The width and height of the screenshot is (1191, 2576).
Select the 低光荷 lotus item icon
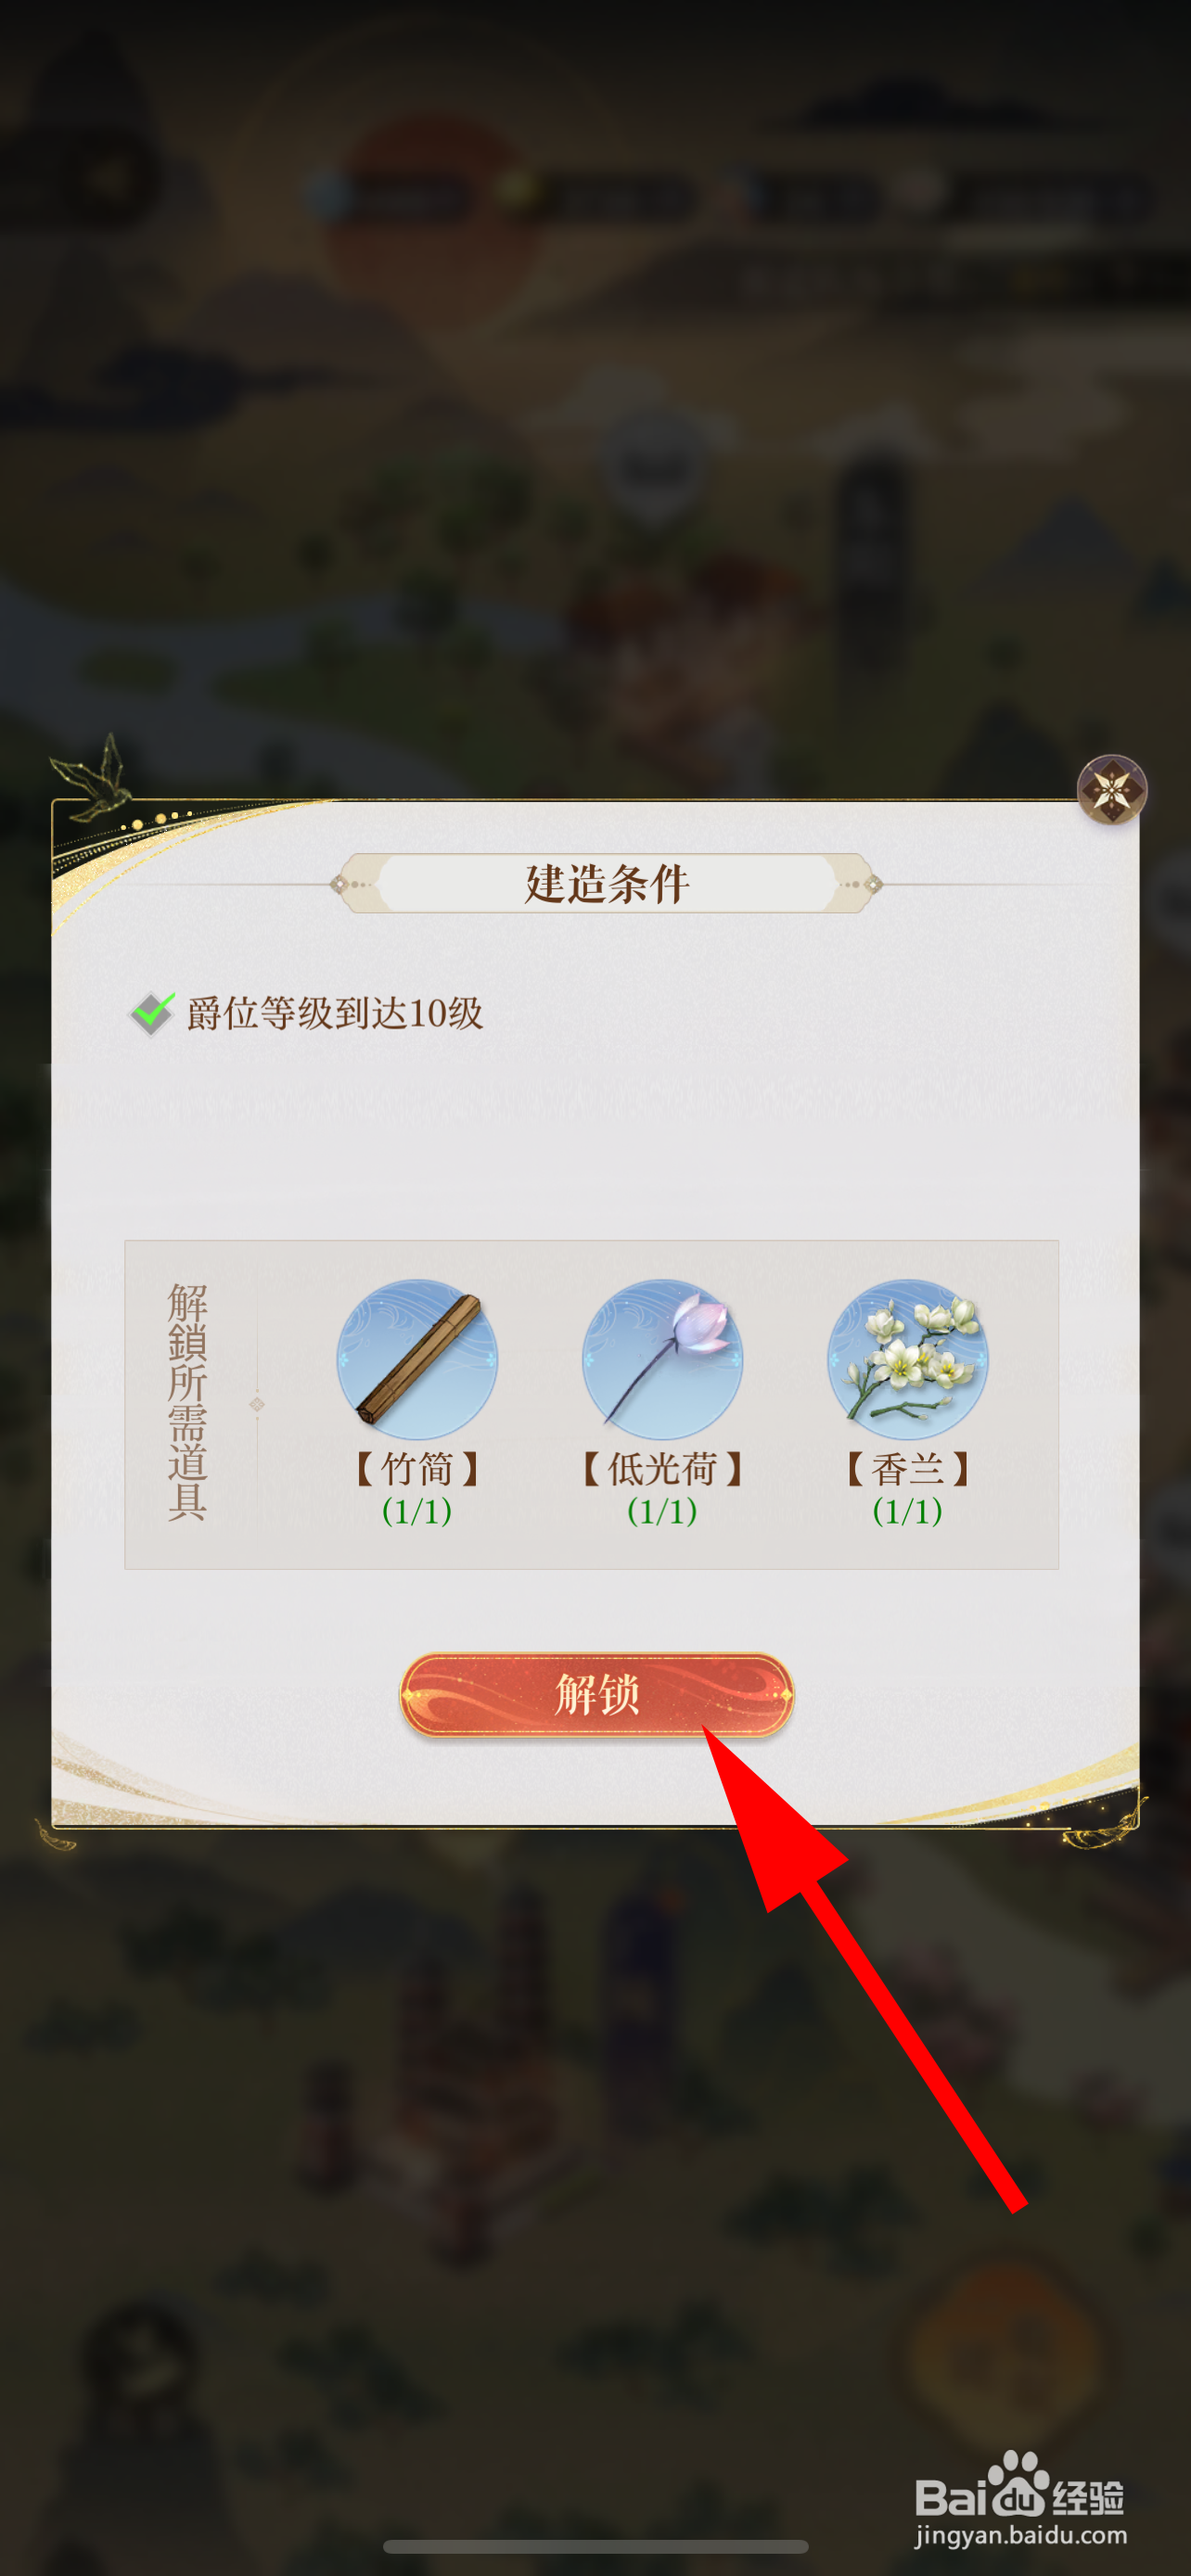tap(662, 1359)
